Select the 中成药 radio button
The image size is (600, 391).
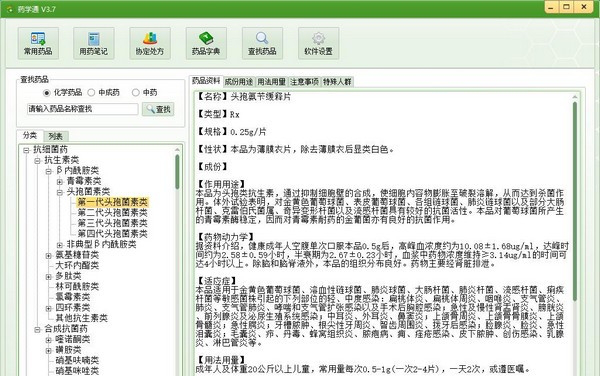pos(91,93)
